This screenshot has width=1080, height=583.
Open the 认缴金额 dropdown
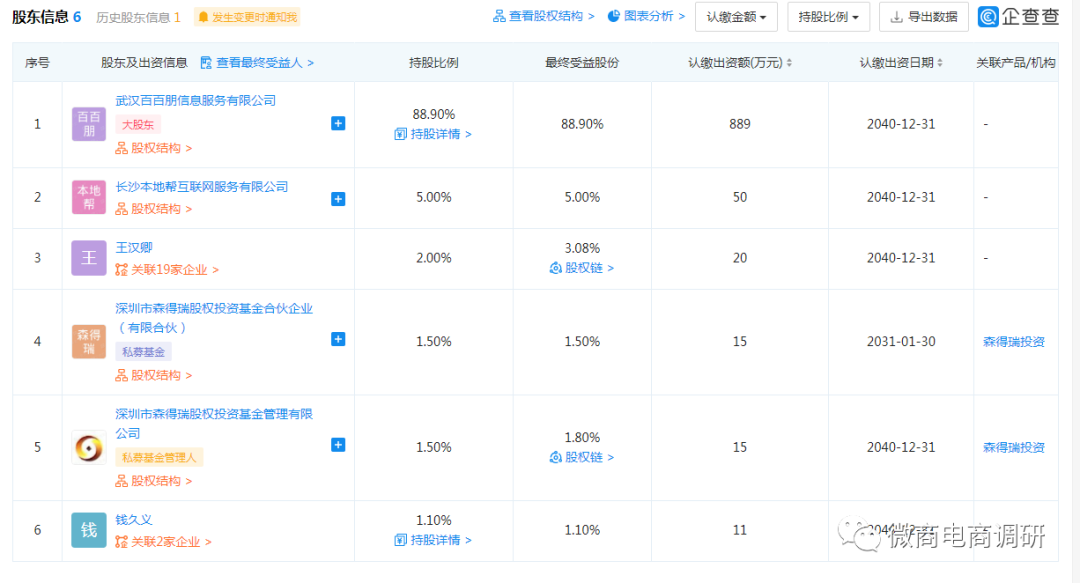736,17
